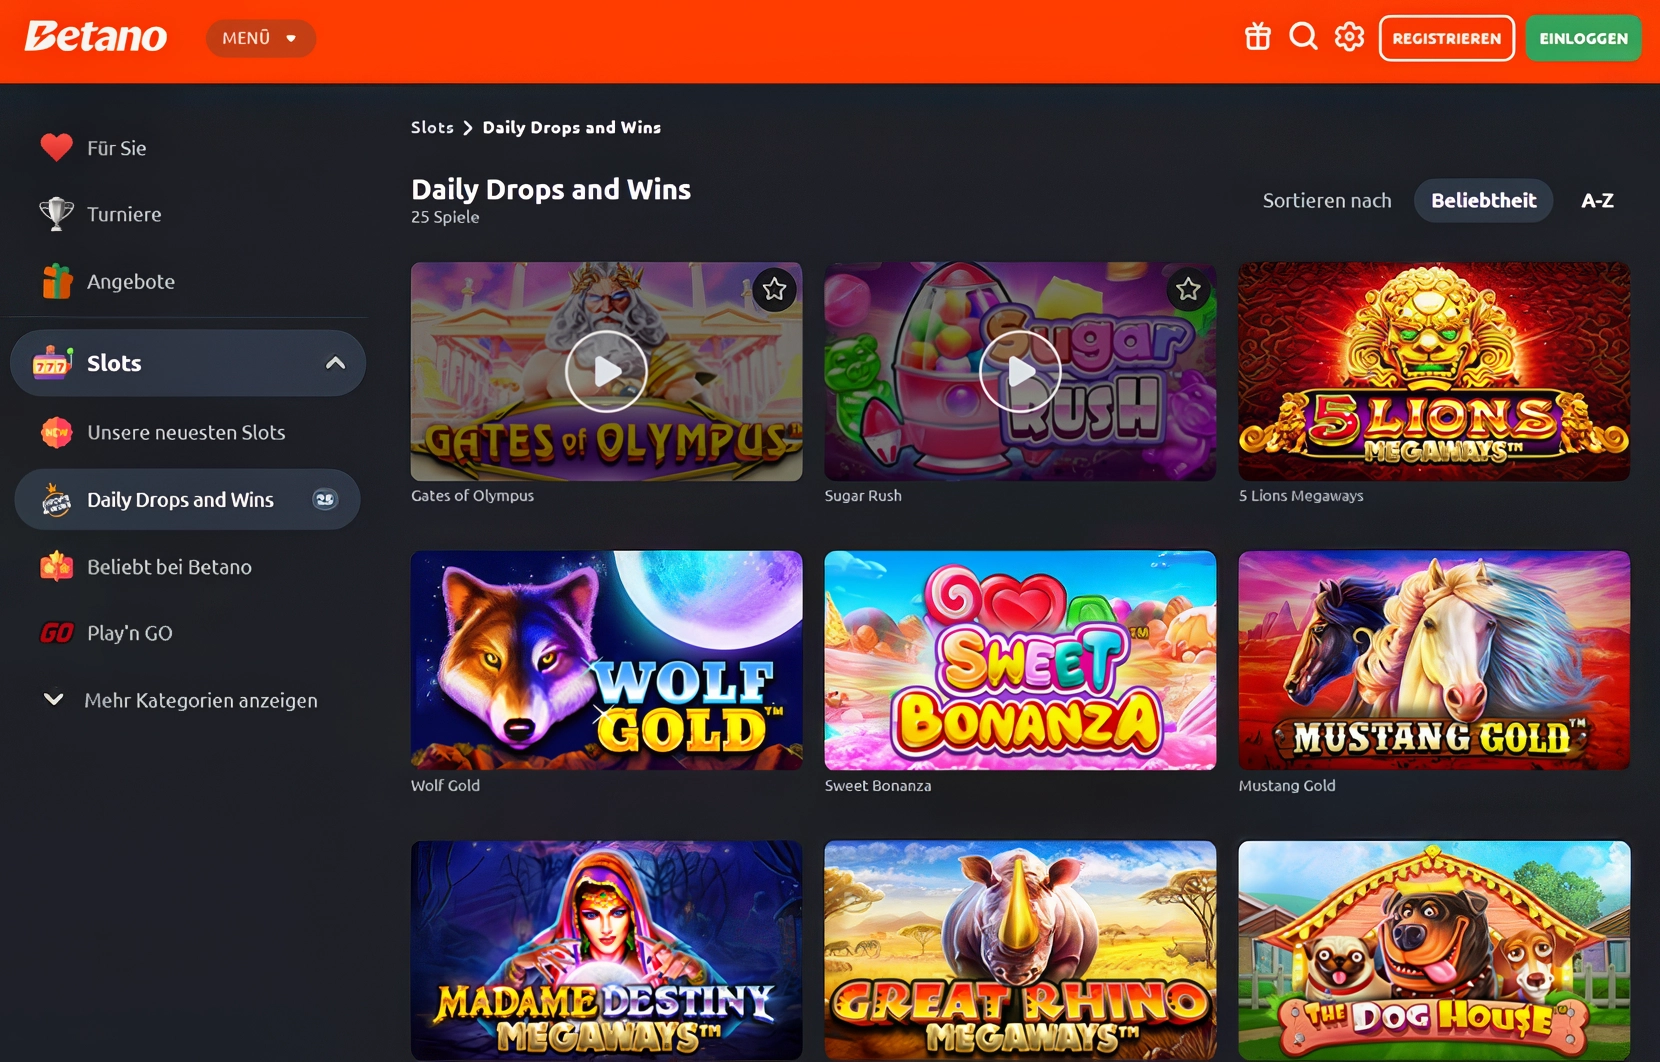1660x1062 pixels.
Task: Click the Registrieren button
Action: coord(1446,38)
